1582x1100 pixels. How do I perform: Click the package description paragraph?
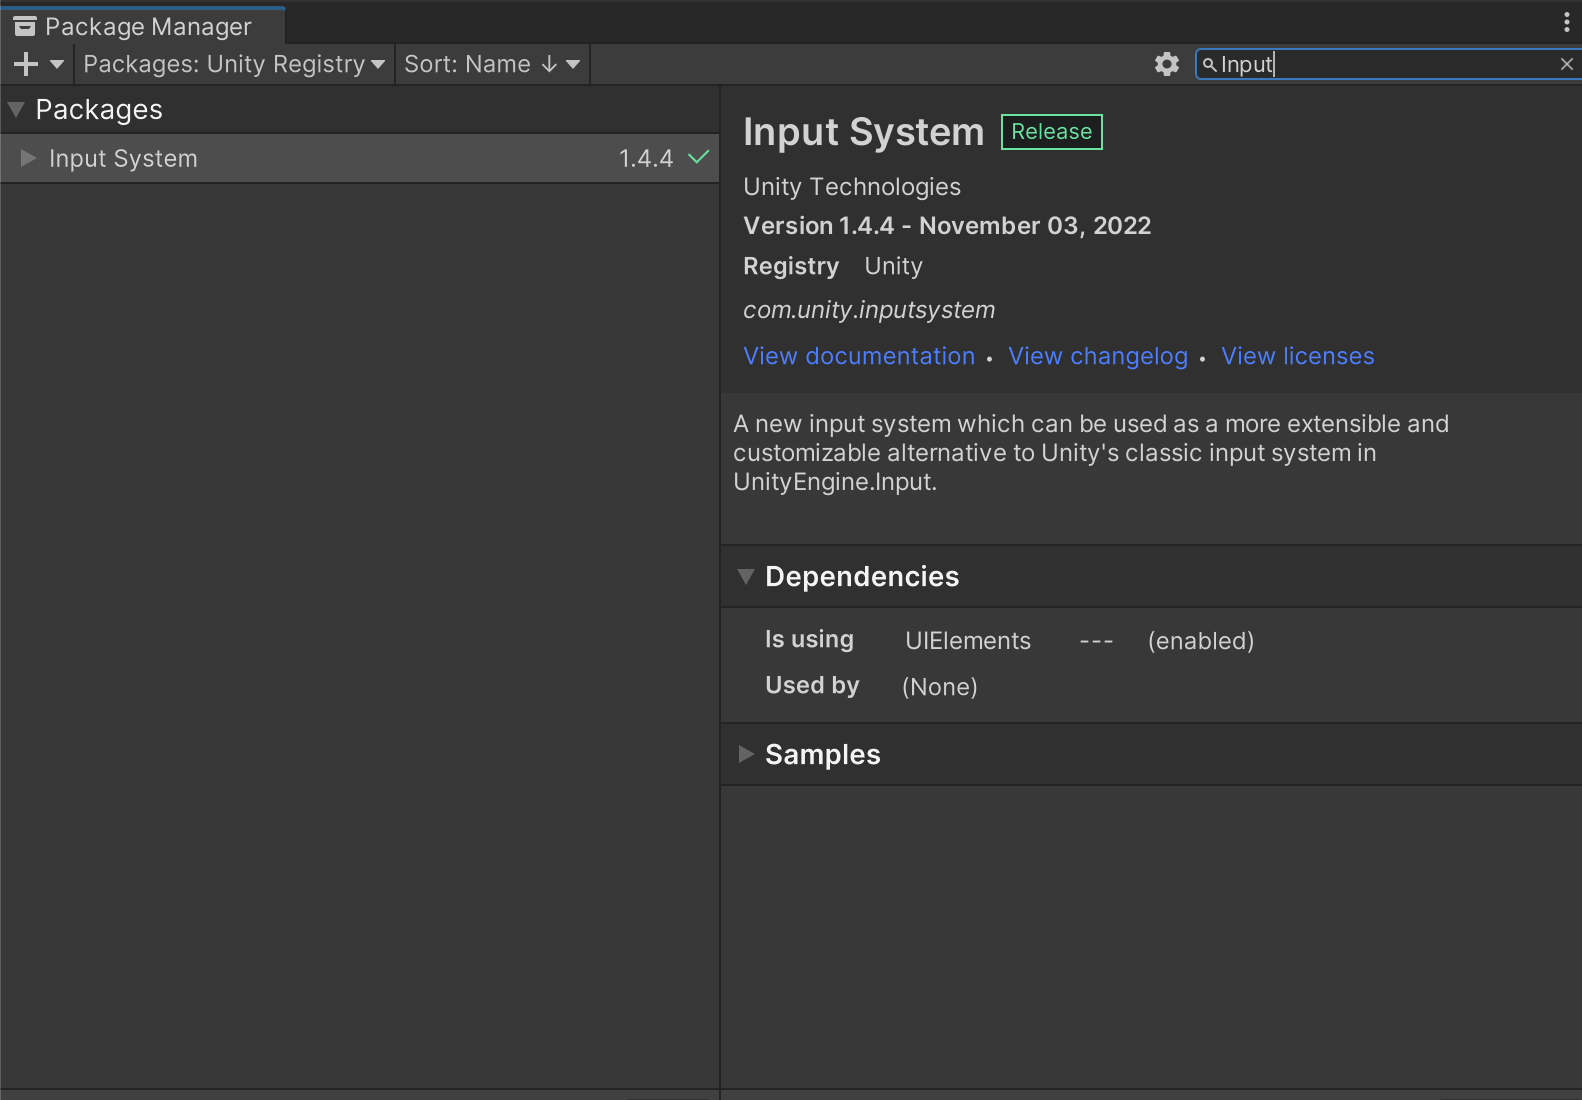click(x=1090, y=453)
